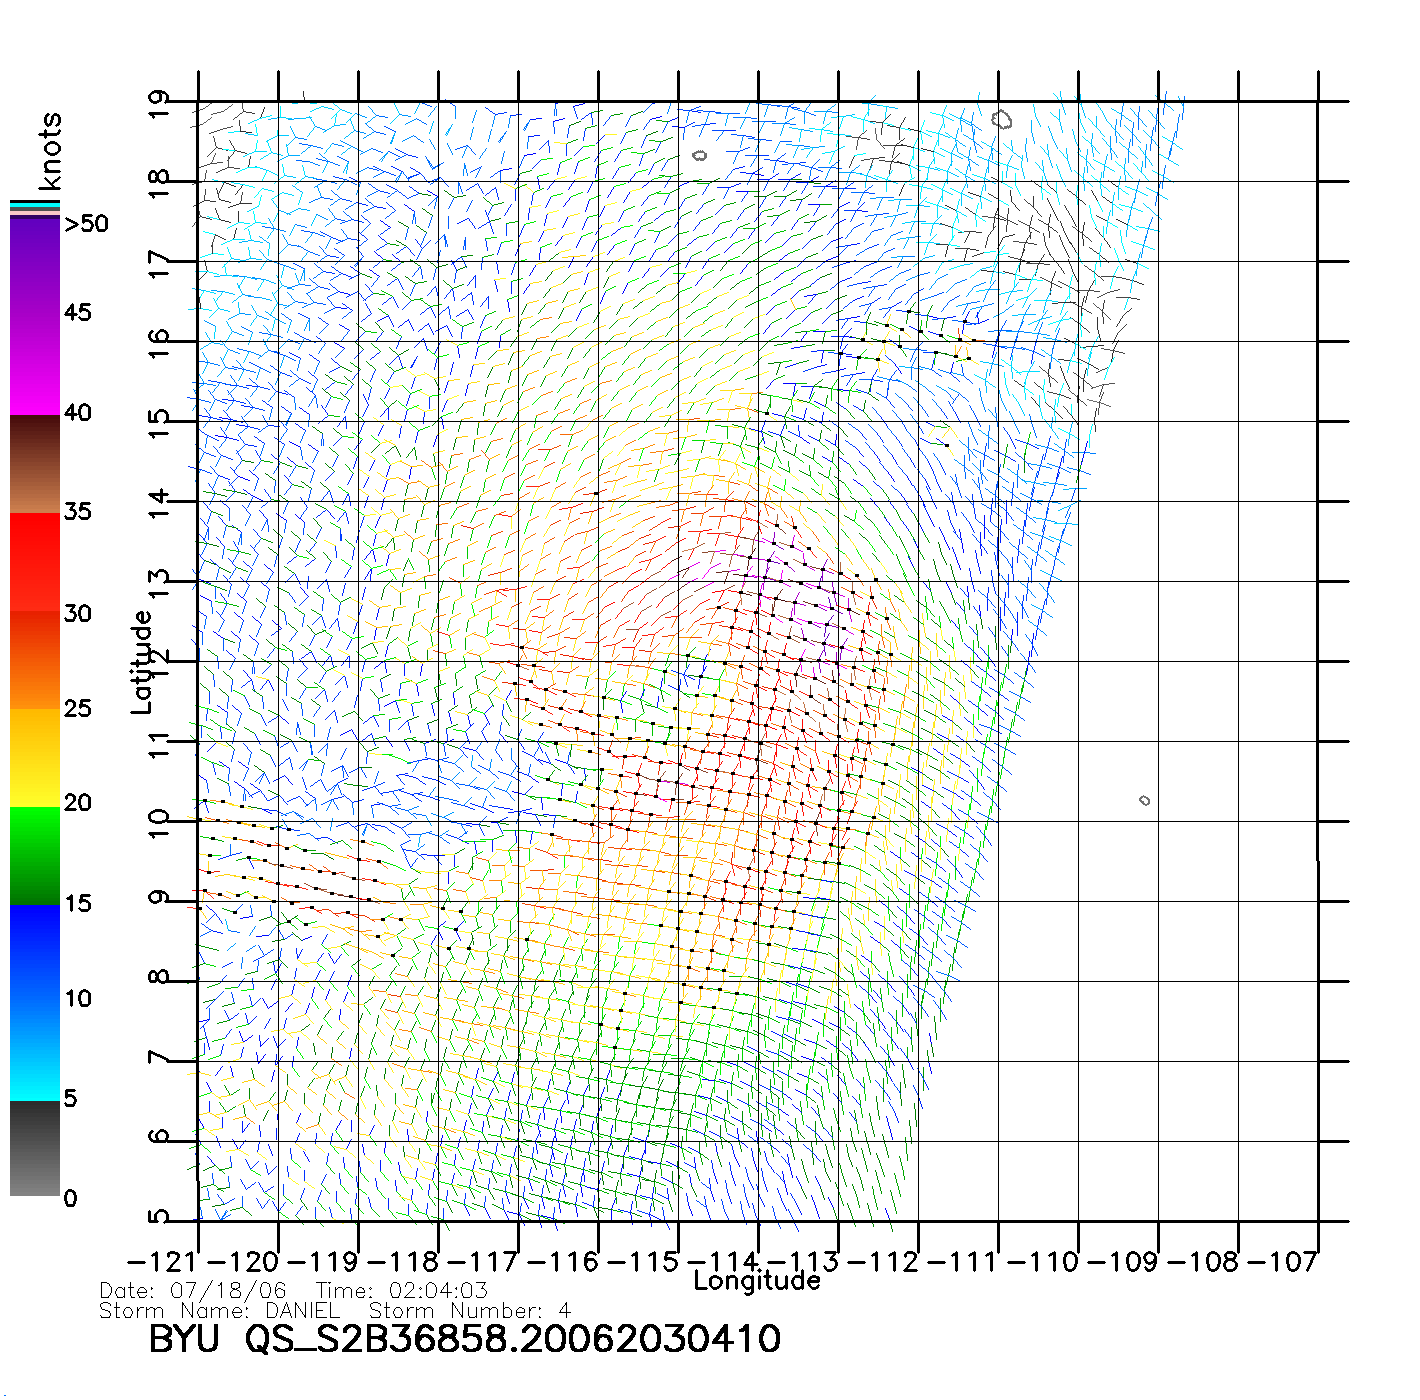This screenshot has width=1420, height=1400.
Task: Click the 'Storm Number: 4' text
Action: tap(470, 1311)
